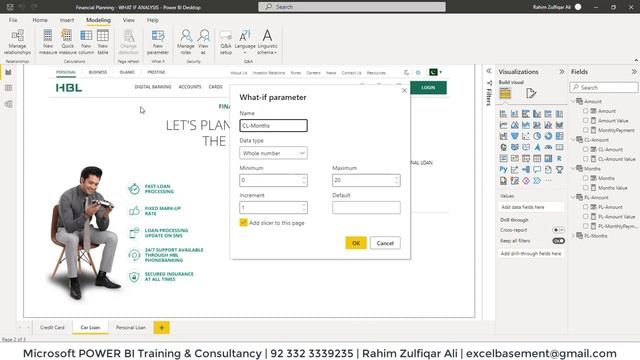The width and height of the screenshot is (640, 360).
Task: Confirm the parameter with OK
Action: coord(356,243)
